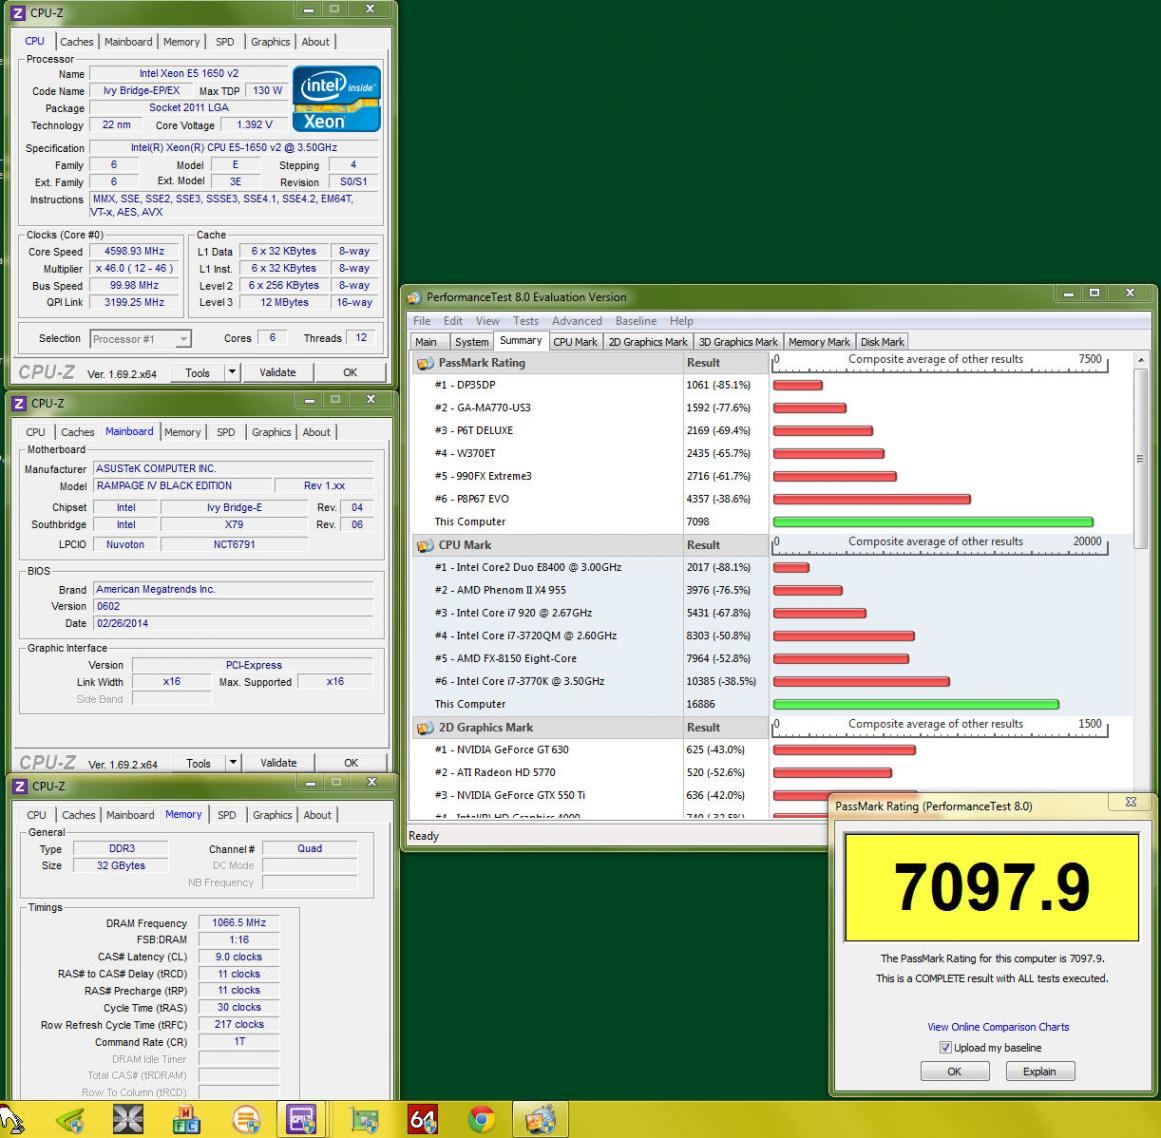Click Validate in the Mainboard CPU-Z window
Image resolution: width=1161 pixels, height=1138 pixels.
tap(278, 763)
